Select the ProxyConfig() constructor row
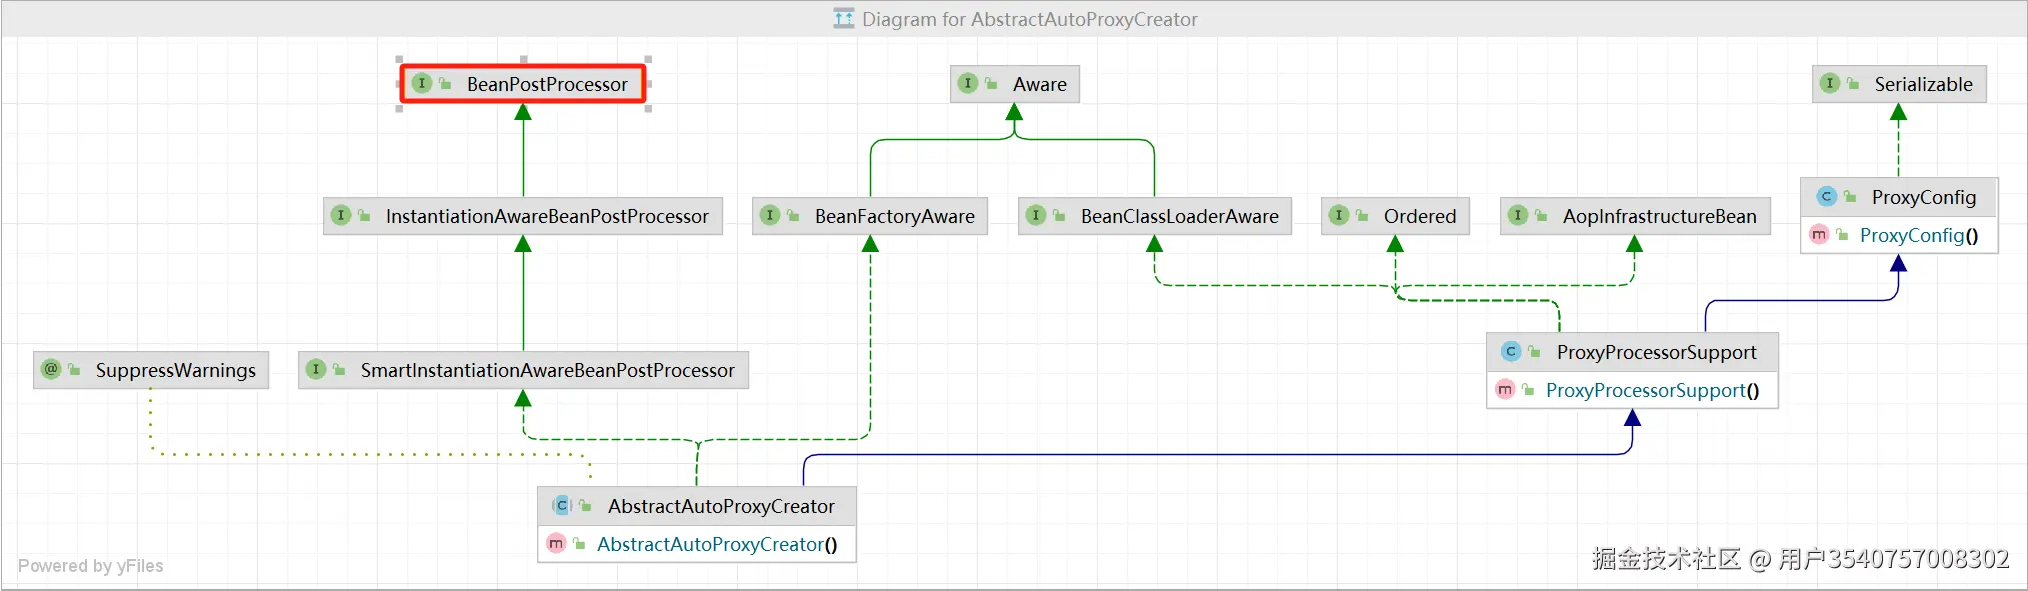Image resolution: width=2028 pixels, height=591 pixels. point(1899,235)
